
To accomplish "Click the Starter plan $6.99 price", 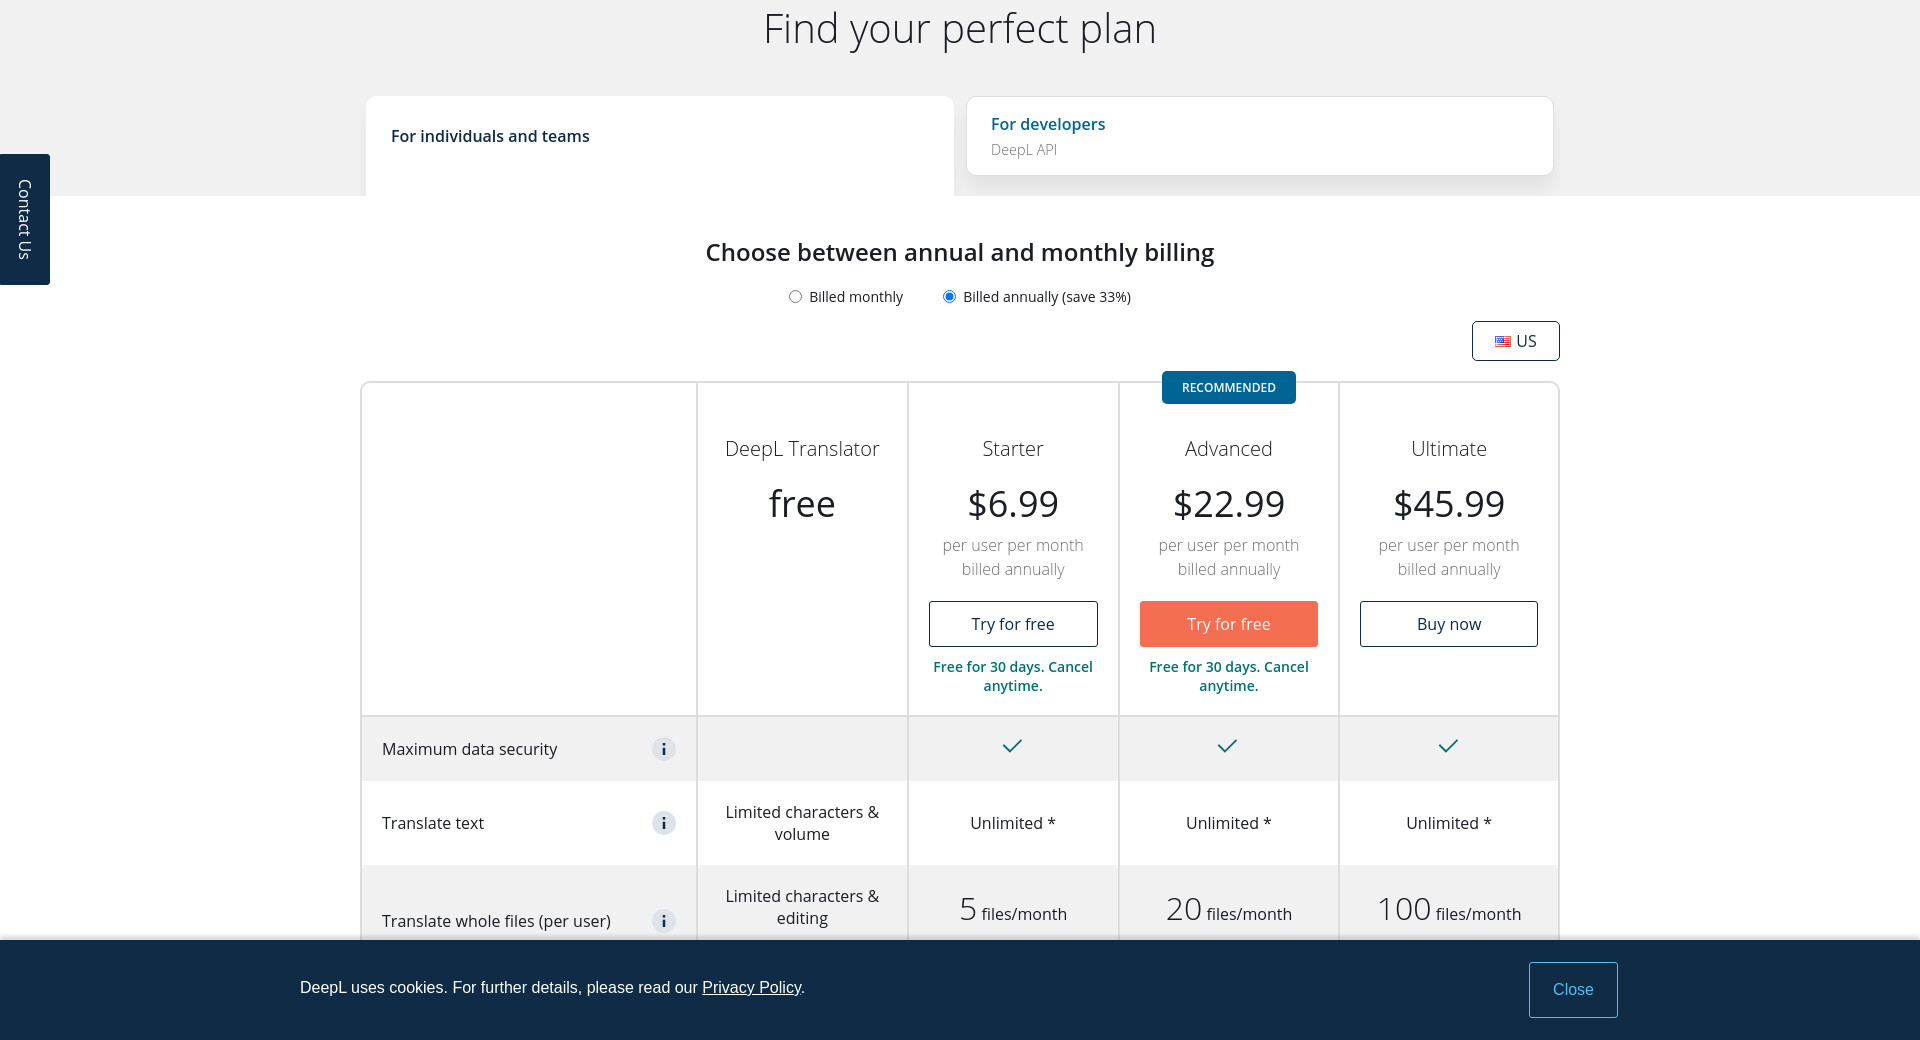I will click(x=1012, y=504).
